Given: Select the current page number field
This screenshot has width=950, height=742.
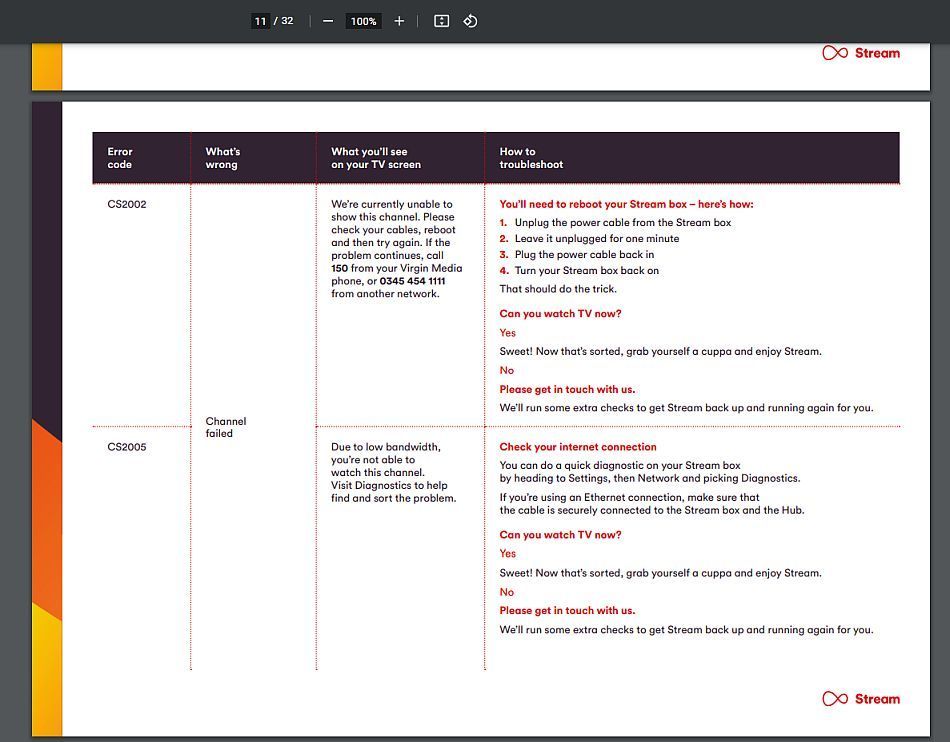Looking at the screenshot, I should pos(260,21).
